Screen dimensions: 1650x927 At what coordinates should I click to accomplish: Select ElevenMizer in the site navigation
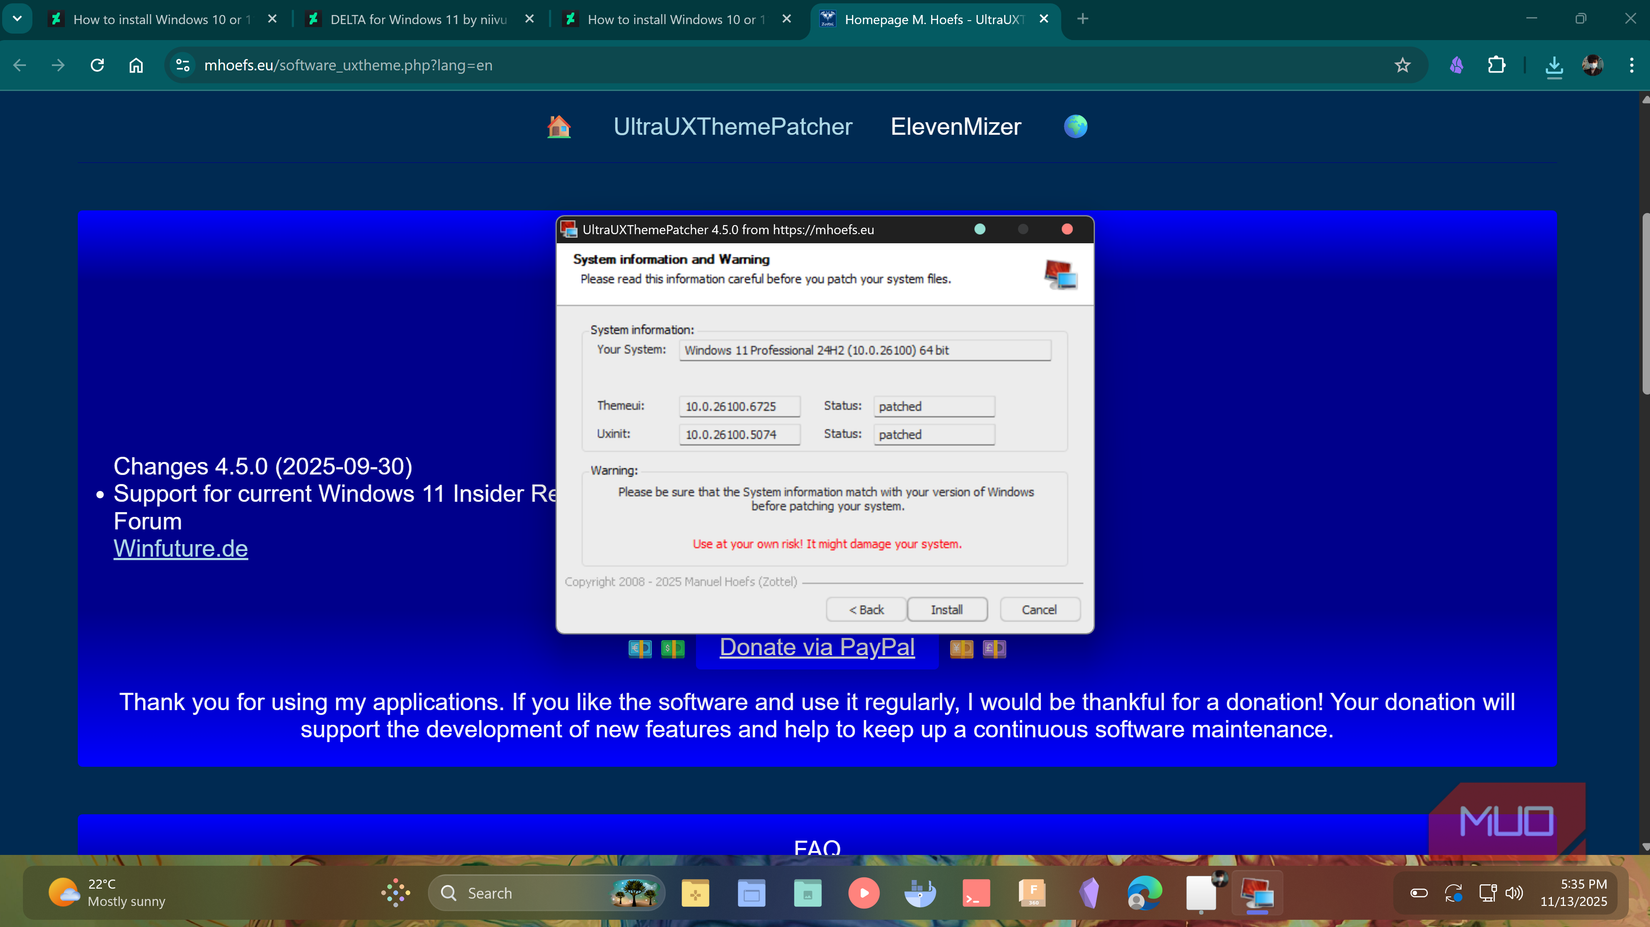955,126
